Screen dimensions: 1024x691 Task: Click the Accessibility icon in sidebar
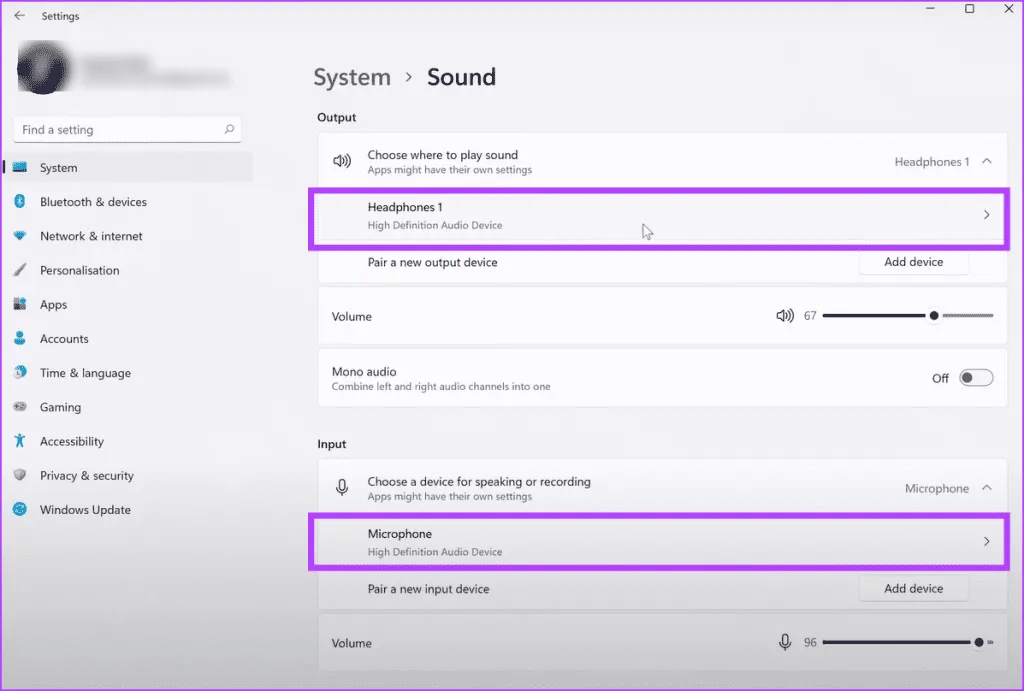pyautogui.click(x=19, y=441)
